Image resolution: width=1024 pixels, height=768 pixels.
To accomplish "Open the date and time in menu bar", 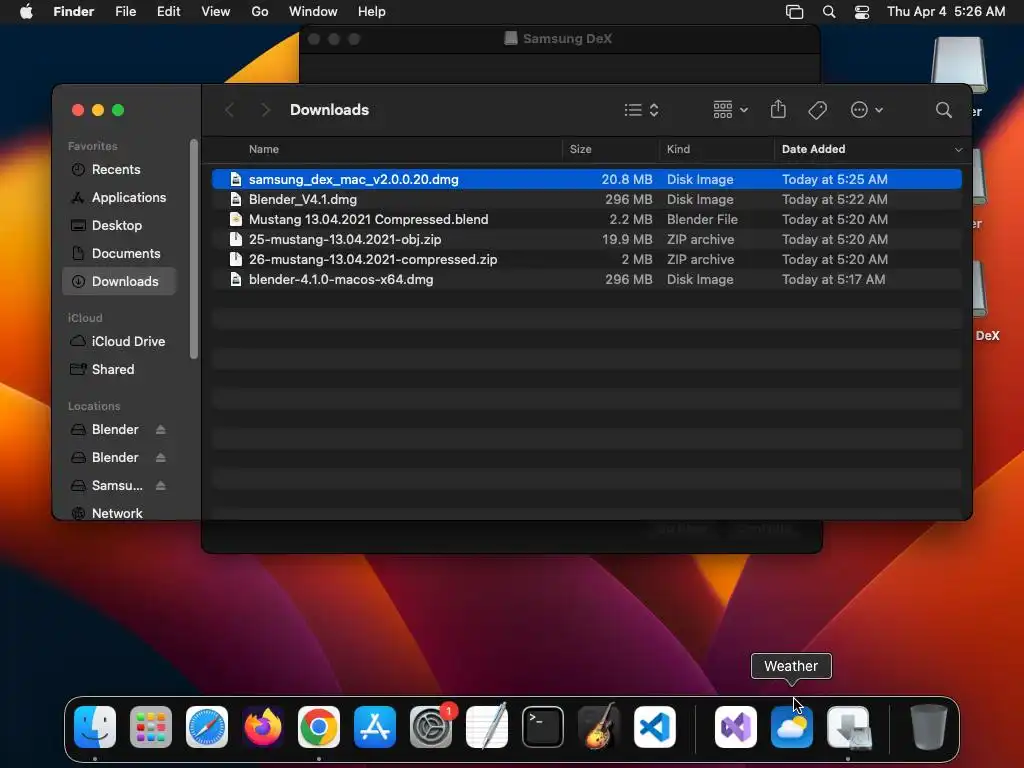I will click(x=946, y=12).
